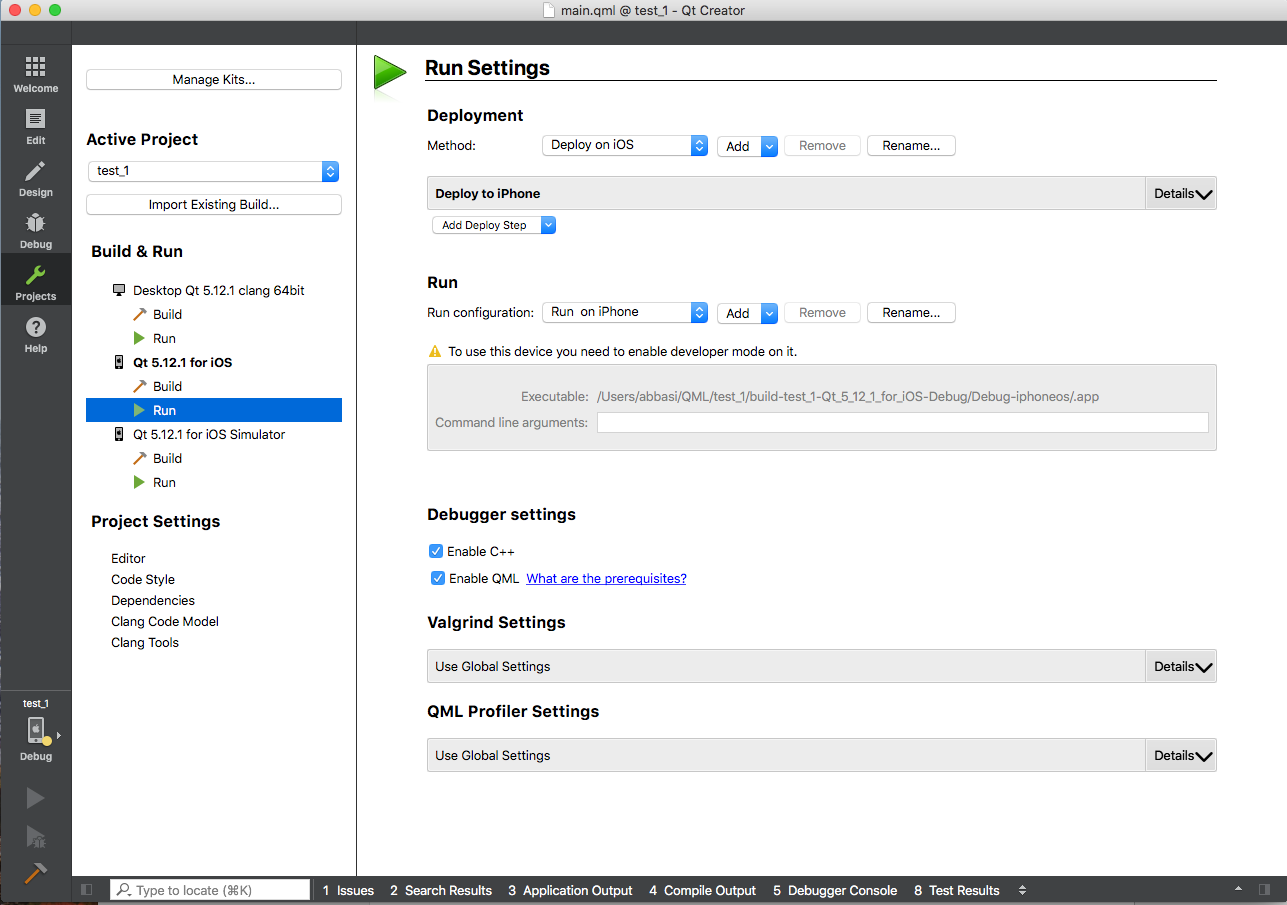The height and width of the screenshot is (905, 1287).
Task: Click Remove button in Run section
Action: (x=822, y=313)
